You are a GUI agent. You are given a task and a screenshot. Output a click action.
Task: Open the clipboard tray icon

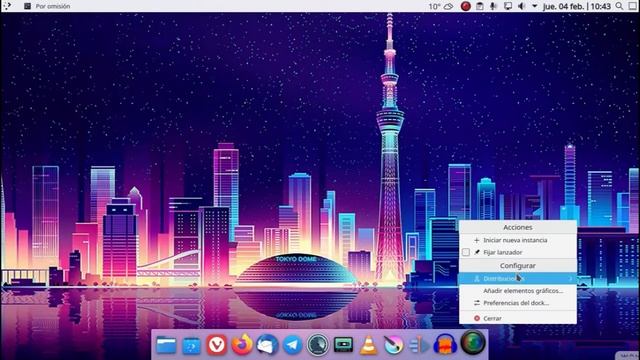(x=480, y=6)
